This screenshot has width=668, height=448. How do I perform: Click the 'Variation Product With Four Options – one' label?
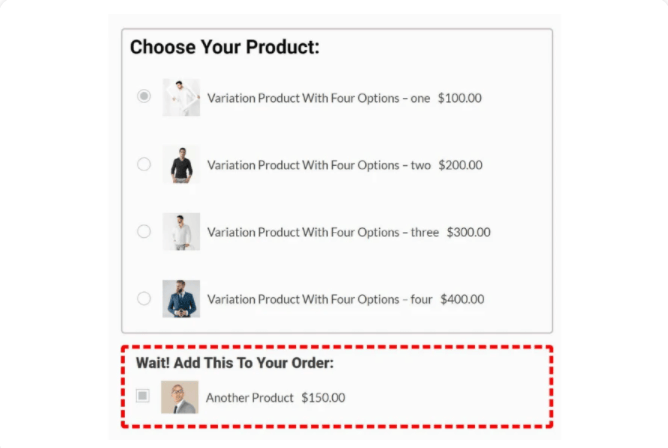(x=318, y=98)
